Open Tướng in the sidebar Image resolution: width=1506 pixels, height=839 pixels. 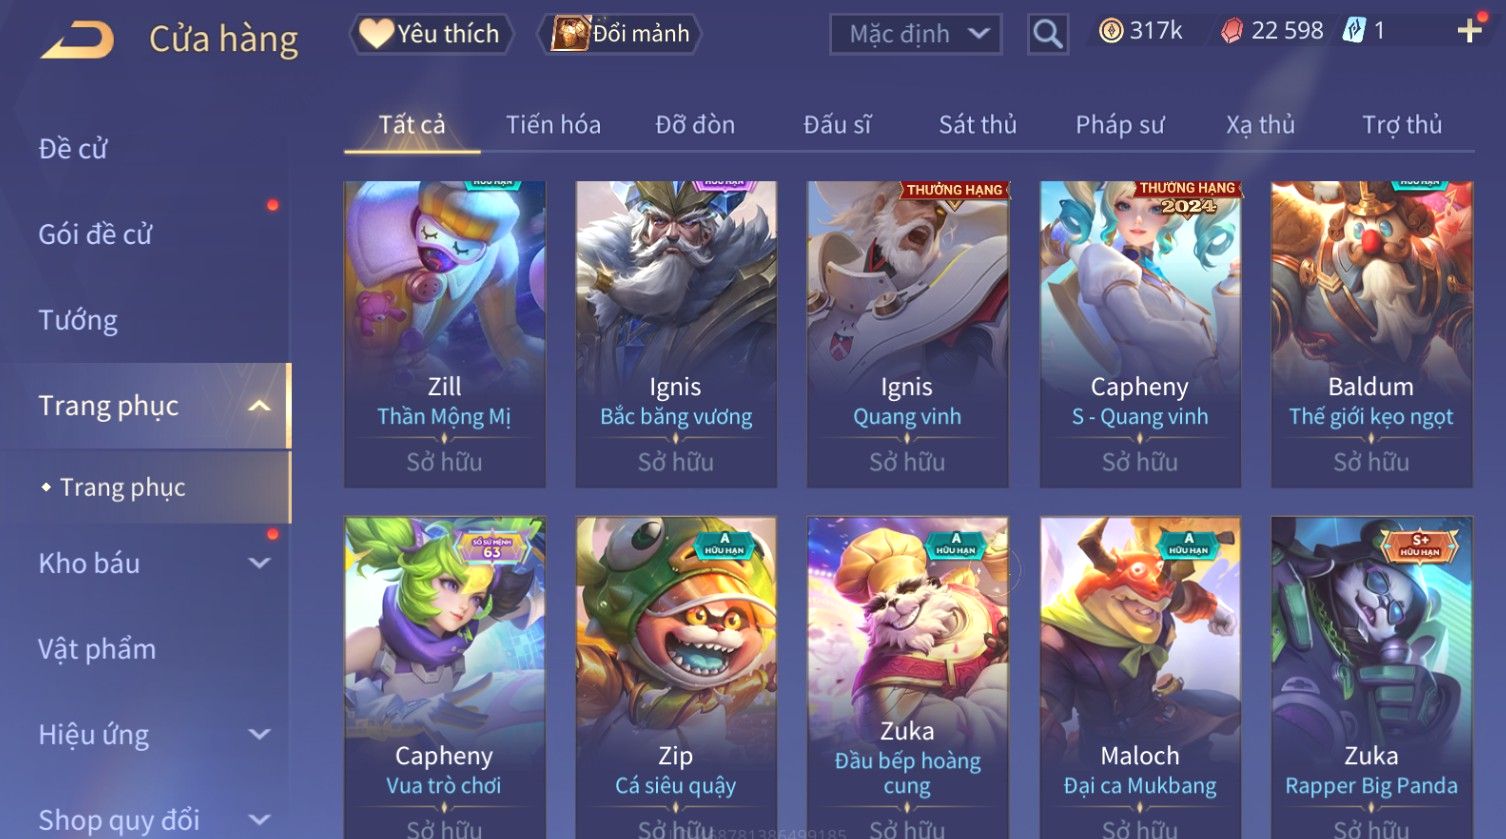[78, 320]
